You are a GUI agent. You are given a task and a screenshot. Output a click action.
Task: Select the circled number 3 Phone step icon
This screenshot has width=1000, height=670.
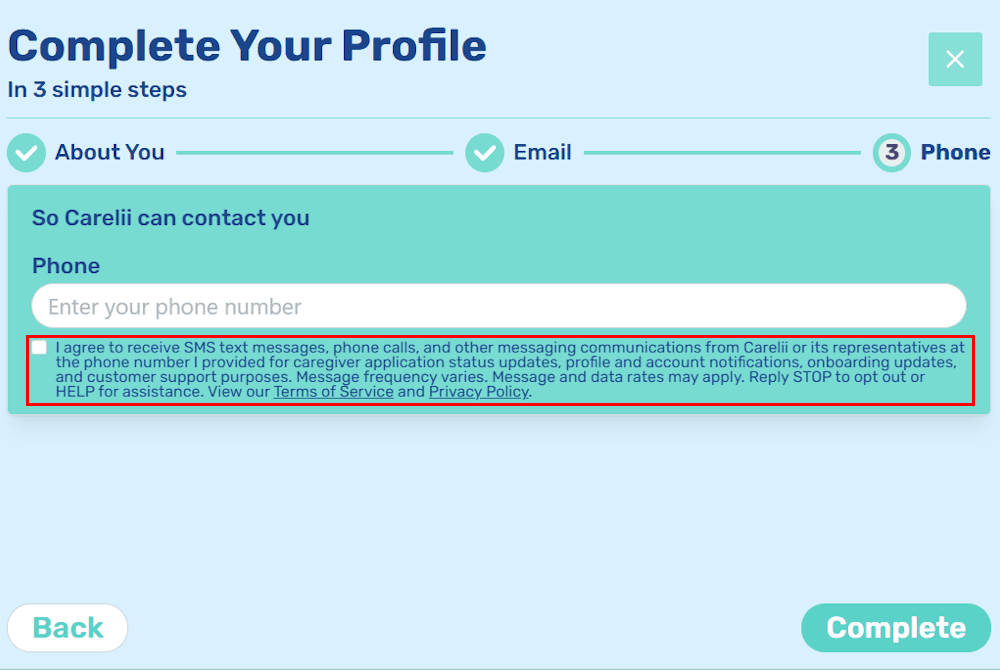(891, 152)
